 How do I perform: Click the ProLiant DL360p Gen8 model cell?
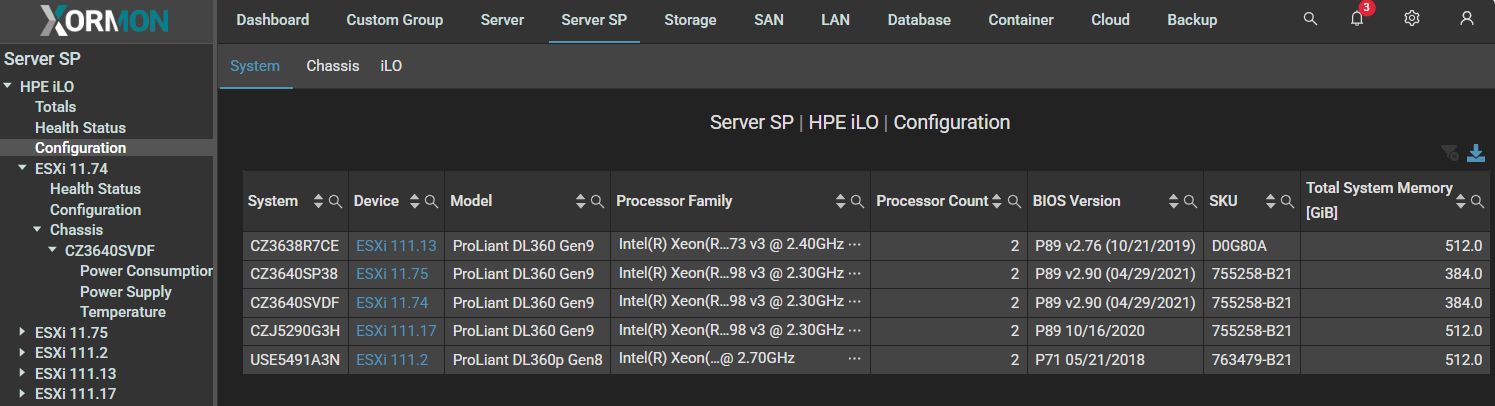[528, 359]
